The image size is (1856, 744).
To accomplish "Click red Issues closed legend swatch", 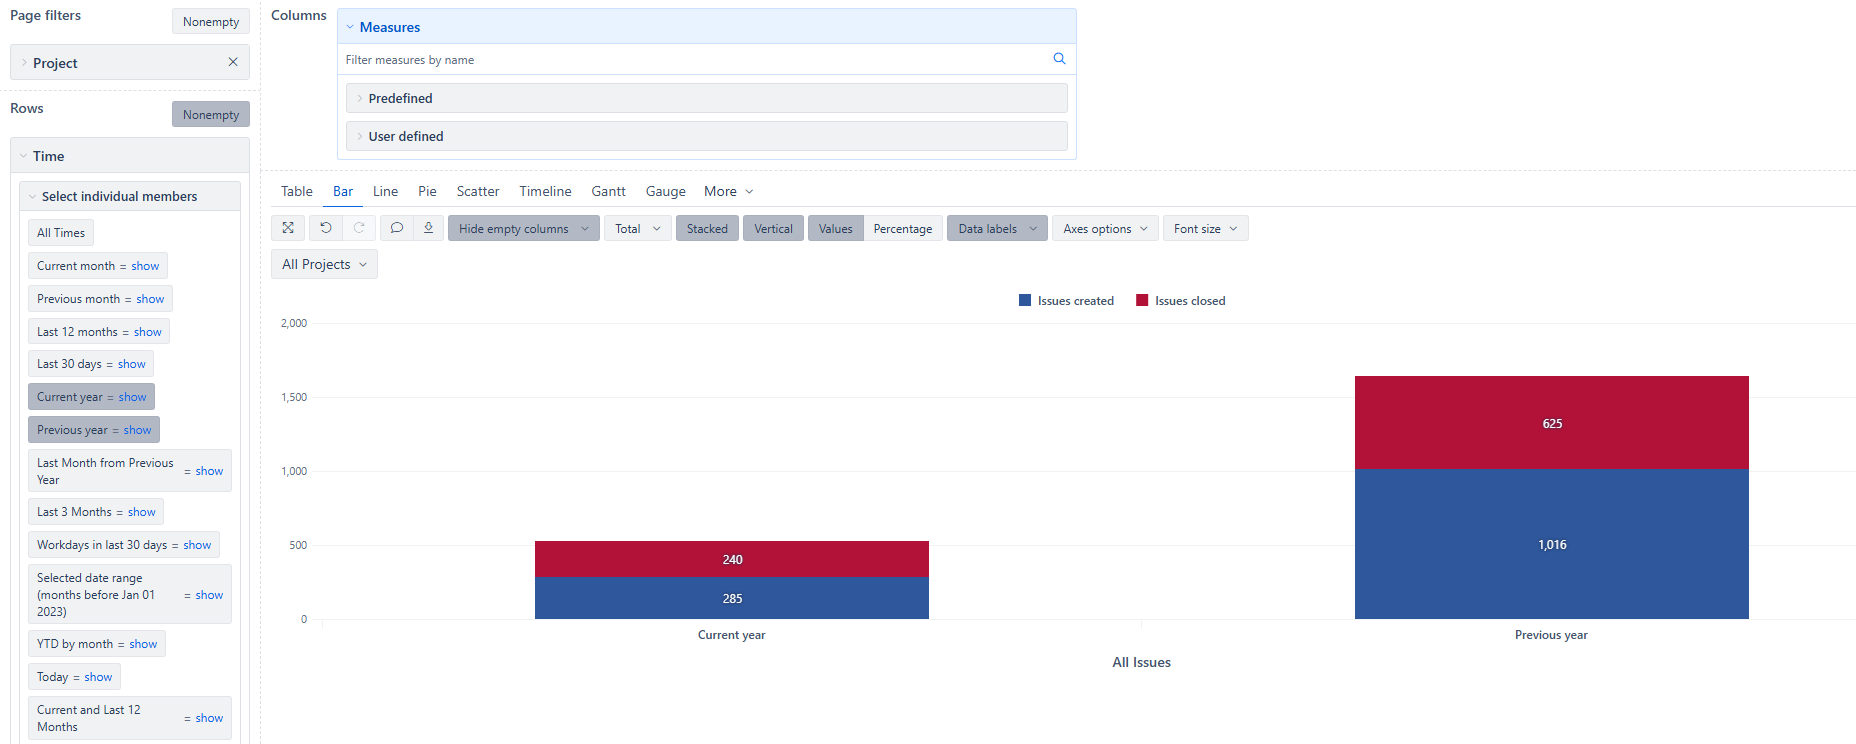I will tap(1142, 300).
